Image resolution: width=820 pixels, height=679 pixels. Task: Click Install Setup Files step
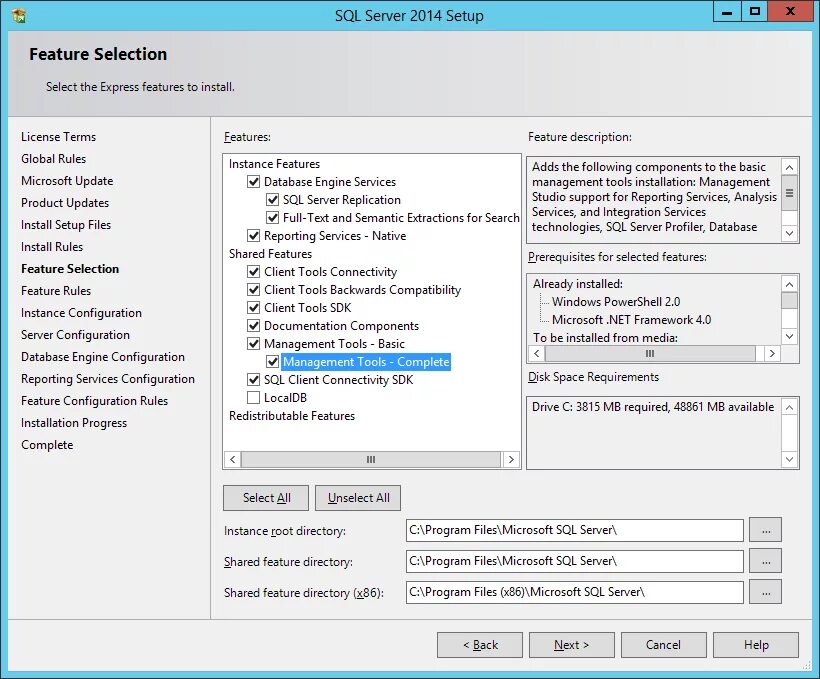pyautogui.click(x=66, y=224)
